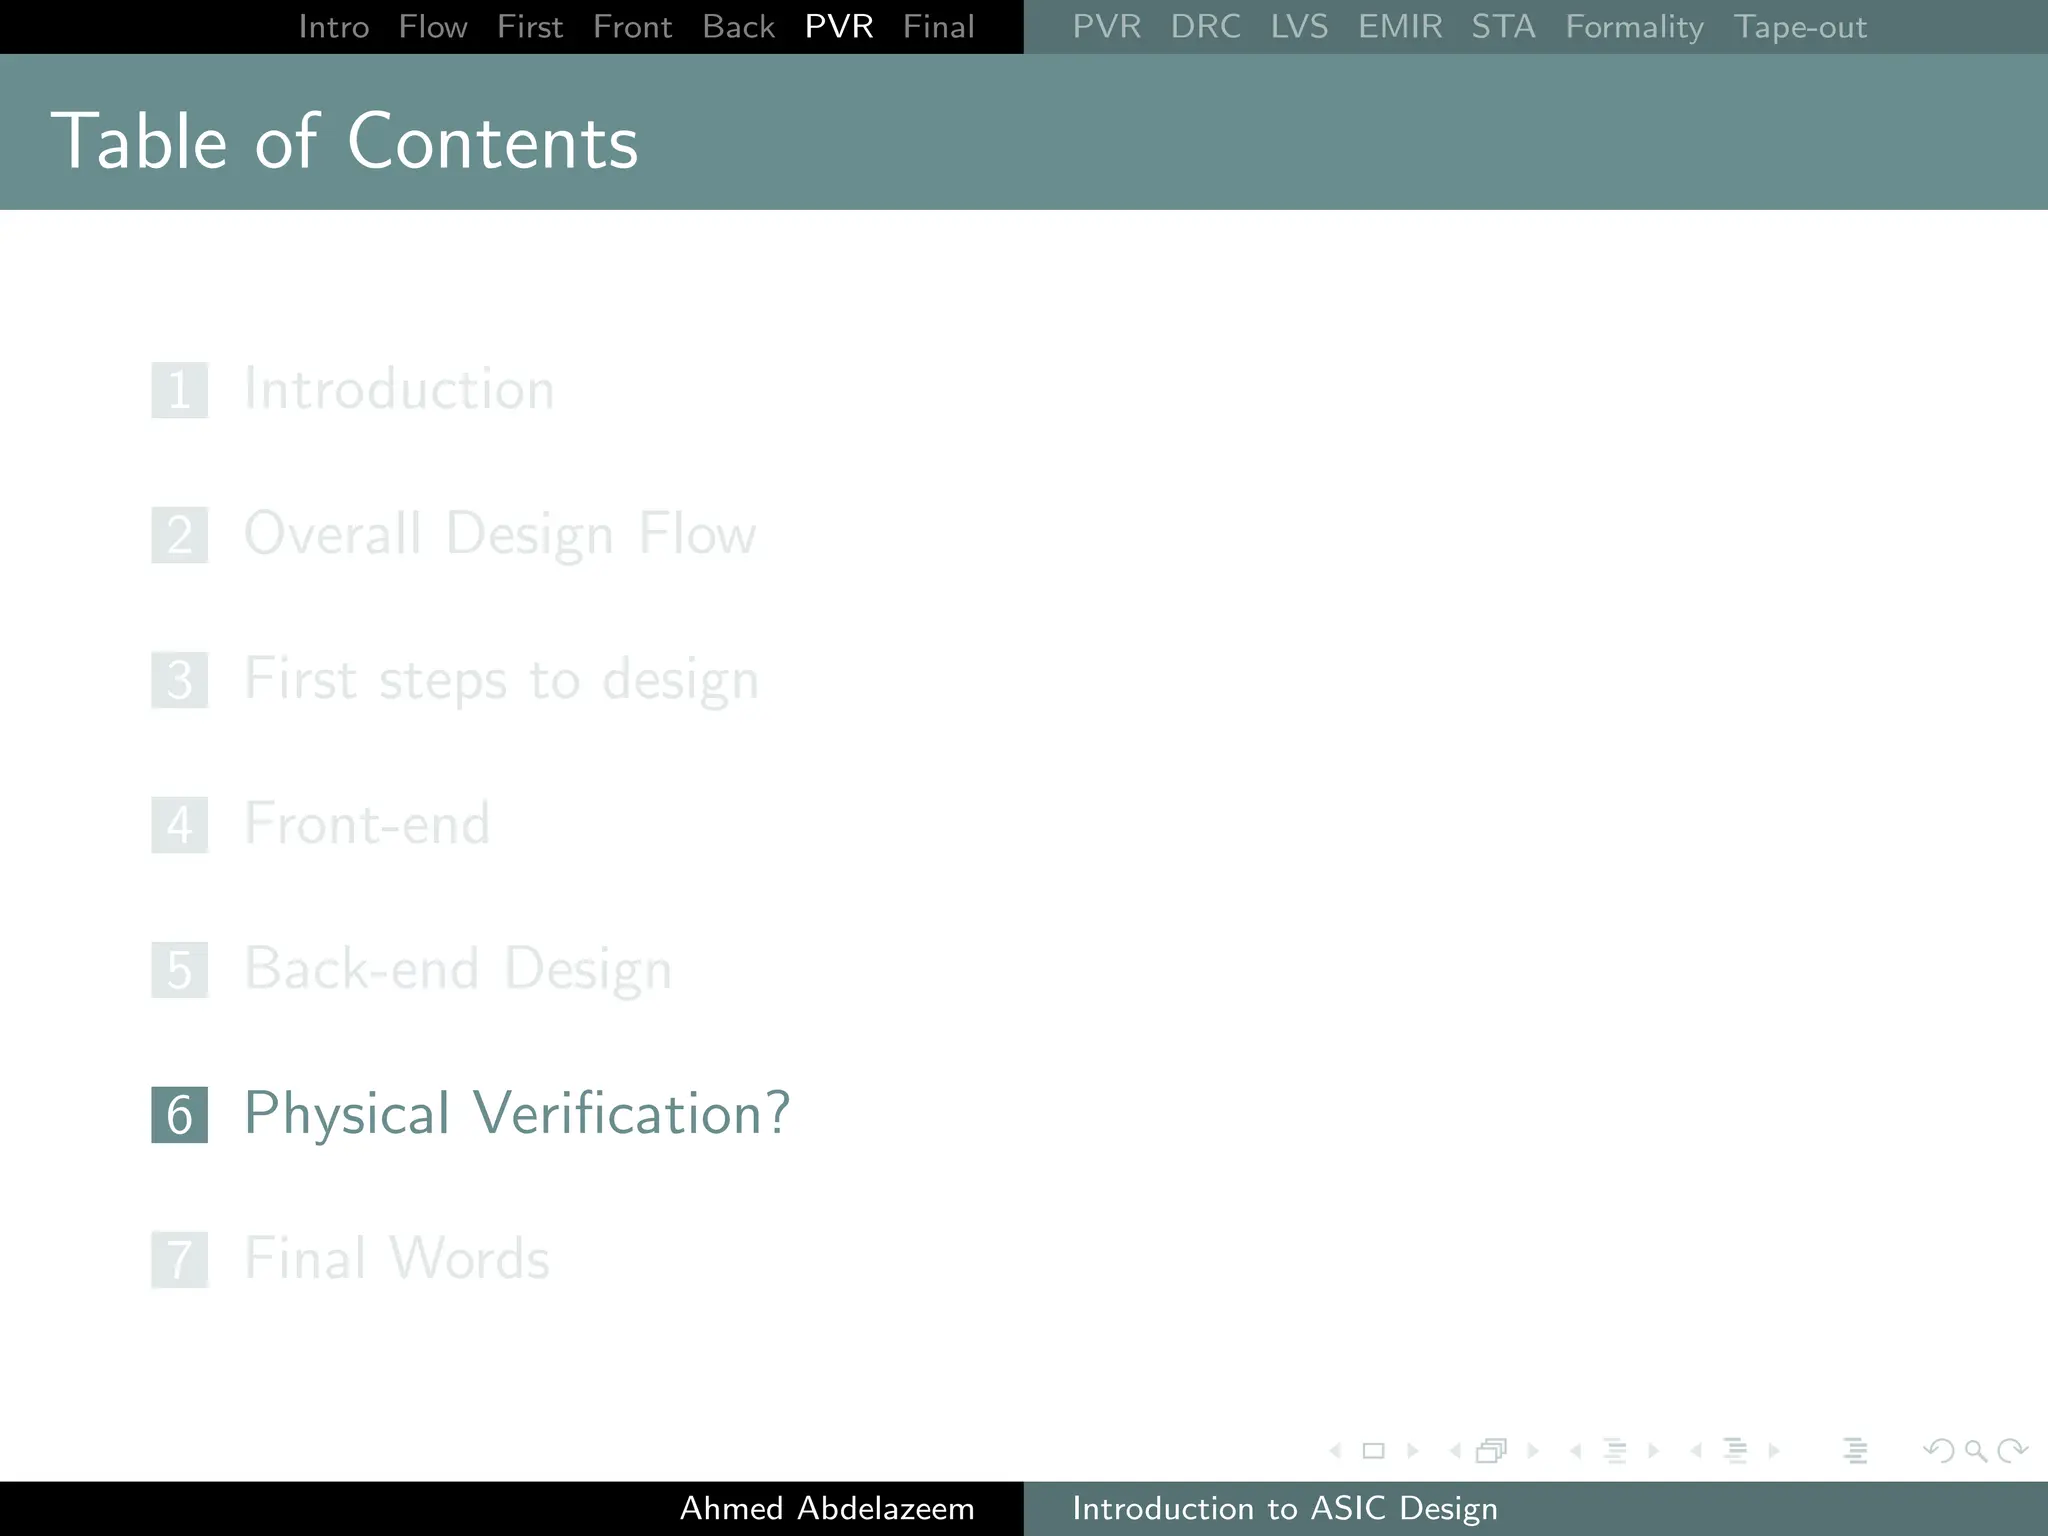The width and height of the screenshot is (2048, 1536).
Task: Click the stacked frames navigation icon
Action: pos(1492,1450)
